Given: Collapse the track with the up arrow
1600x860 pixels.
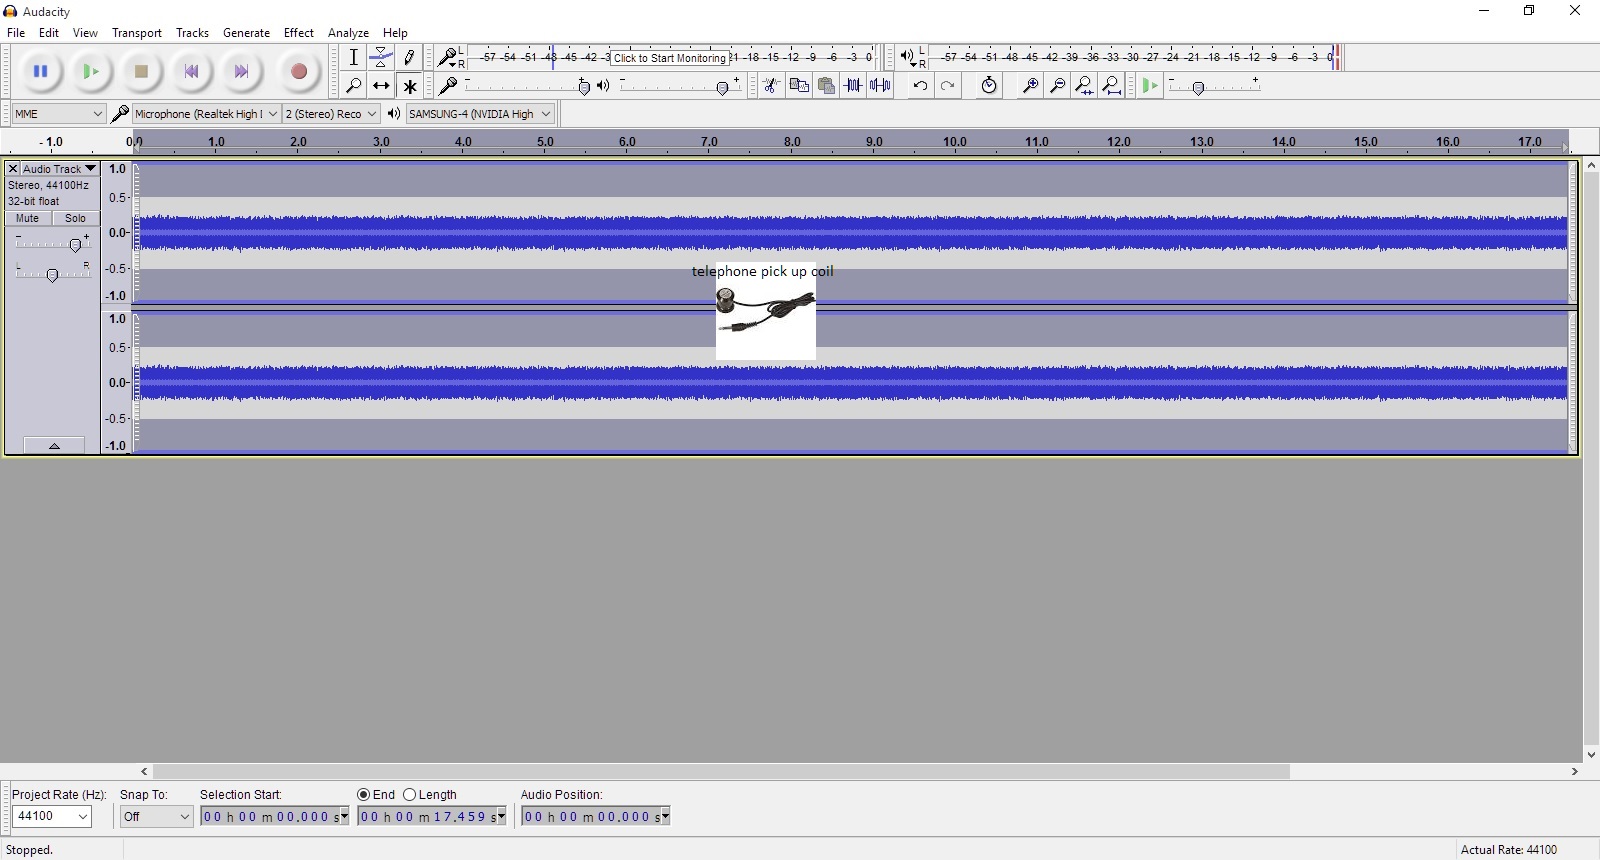Looking at the screenshot, I should click(x=54, y=446).
